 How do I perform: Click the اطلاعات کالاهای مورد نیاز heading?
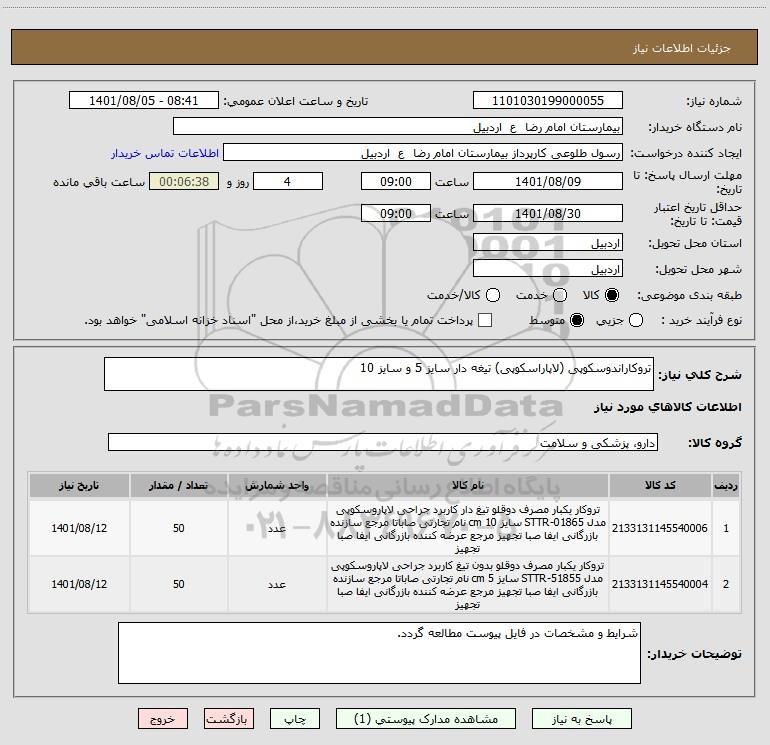click(x=667, y=407)
